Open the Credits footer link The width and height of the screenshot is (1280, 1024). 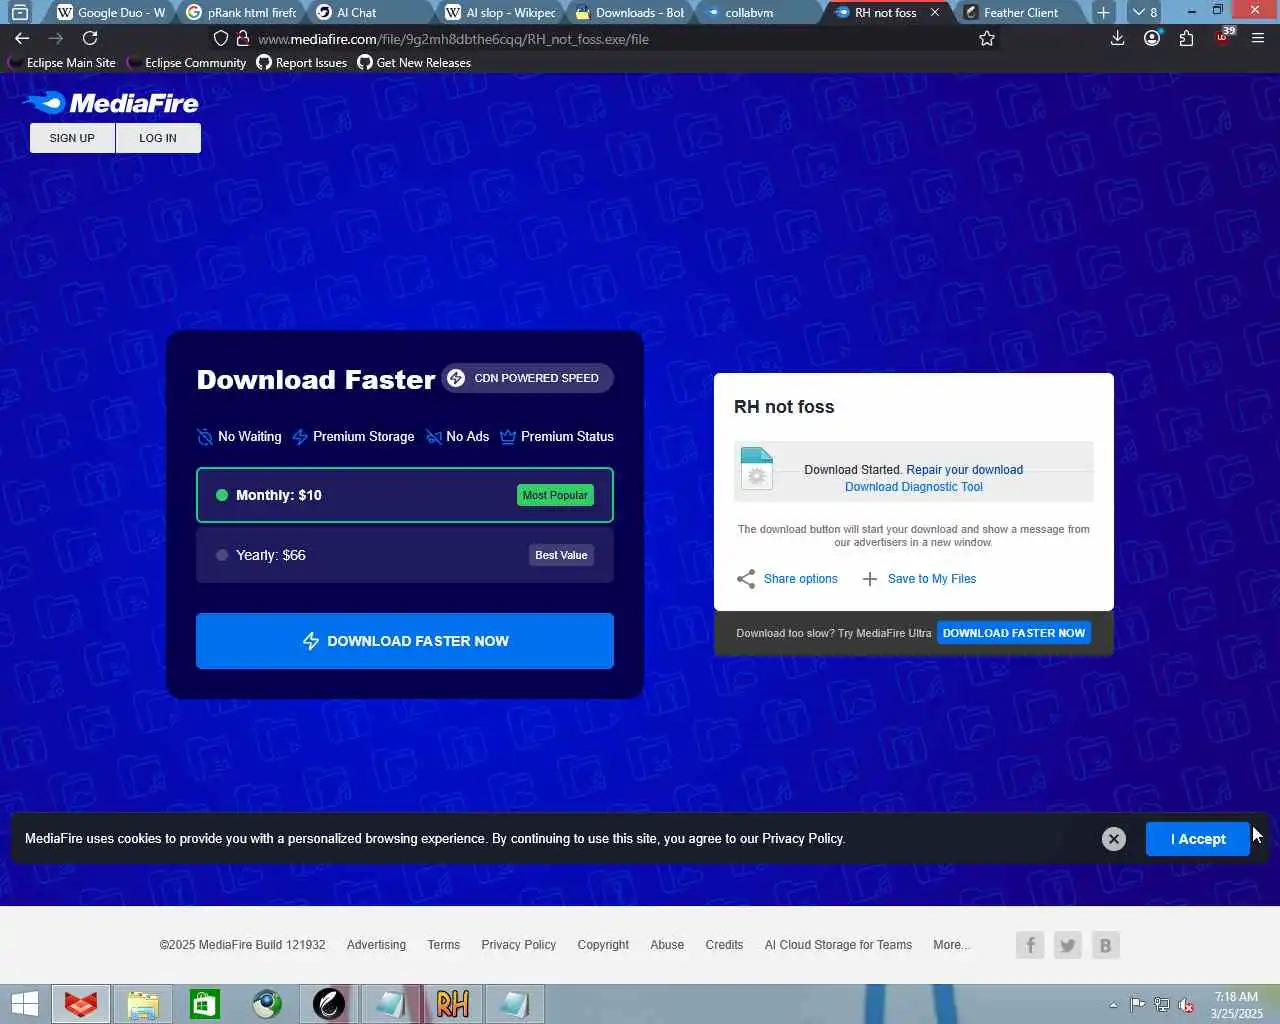724,945
